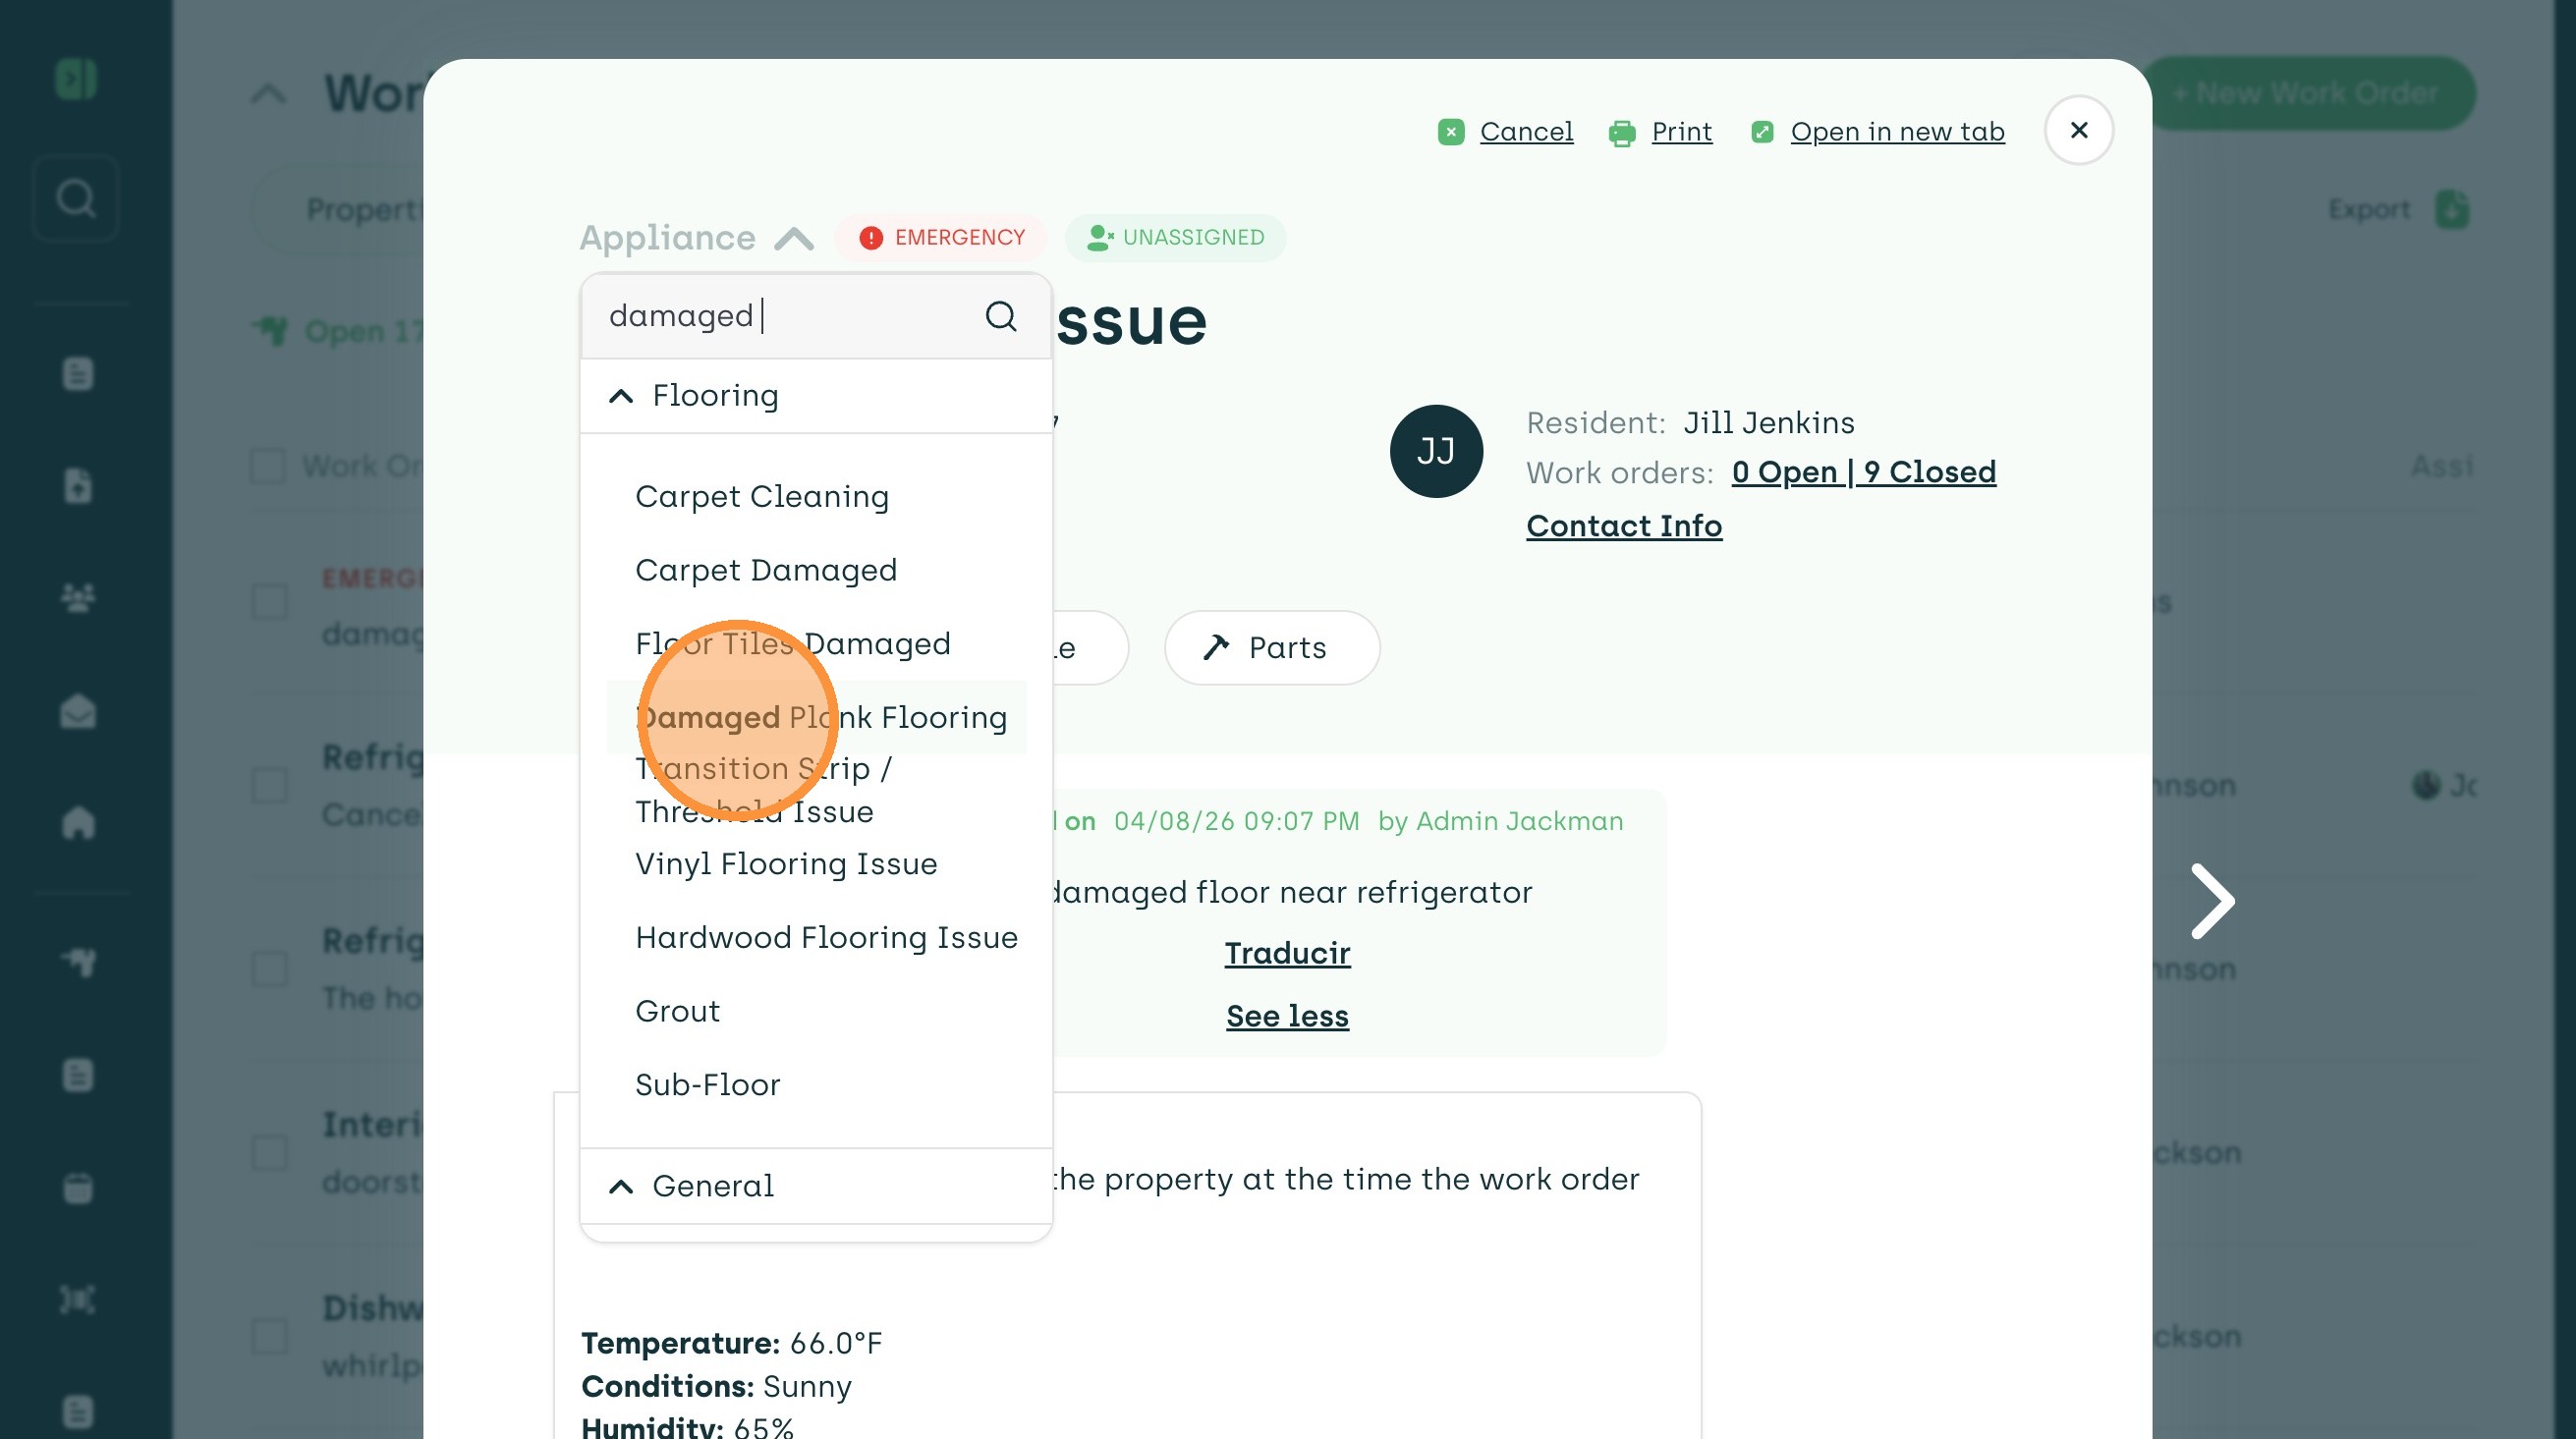The width and height of the screenshot is (2576, 1439).
Task: Choose Hardwood Flooring Issue option
Action: point(826,937)
